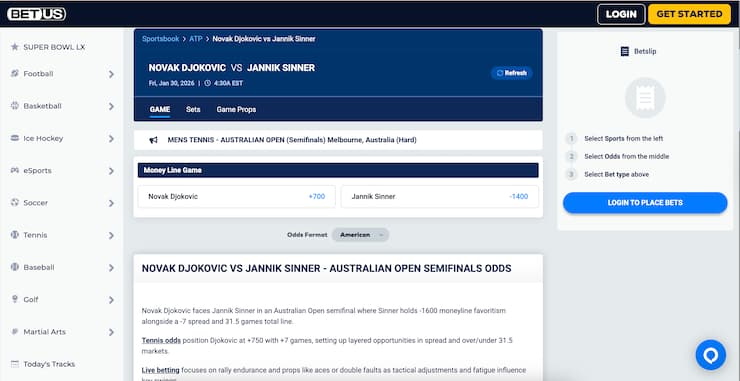Screen dimensions: 740x381
Task: Click the Golf icon
Action: (15, 299)
